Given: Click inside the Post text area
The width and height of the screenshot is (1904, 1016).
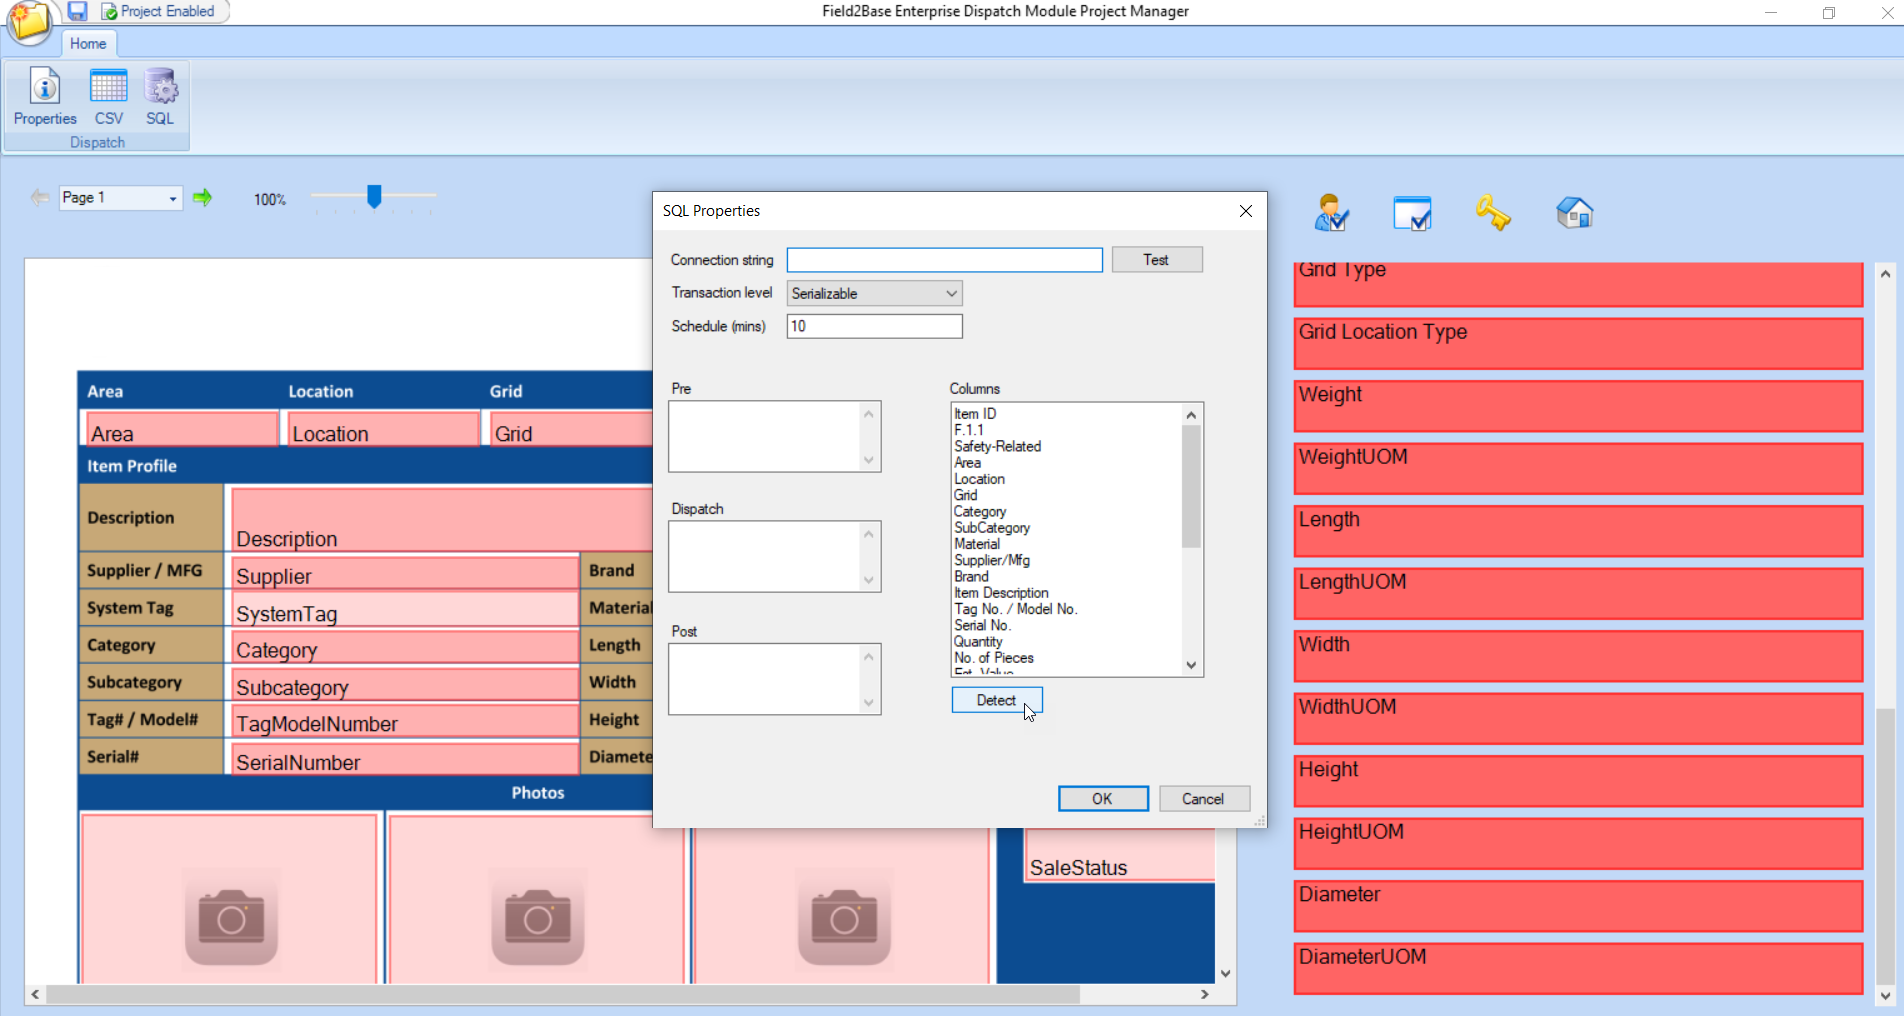Looking at the screenshot, I should click(765, 679).
